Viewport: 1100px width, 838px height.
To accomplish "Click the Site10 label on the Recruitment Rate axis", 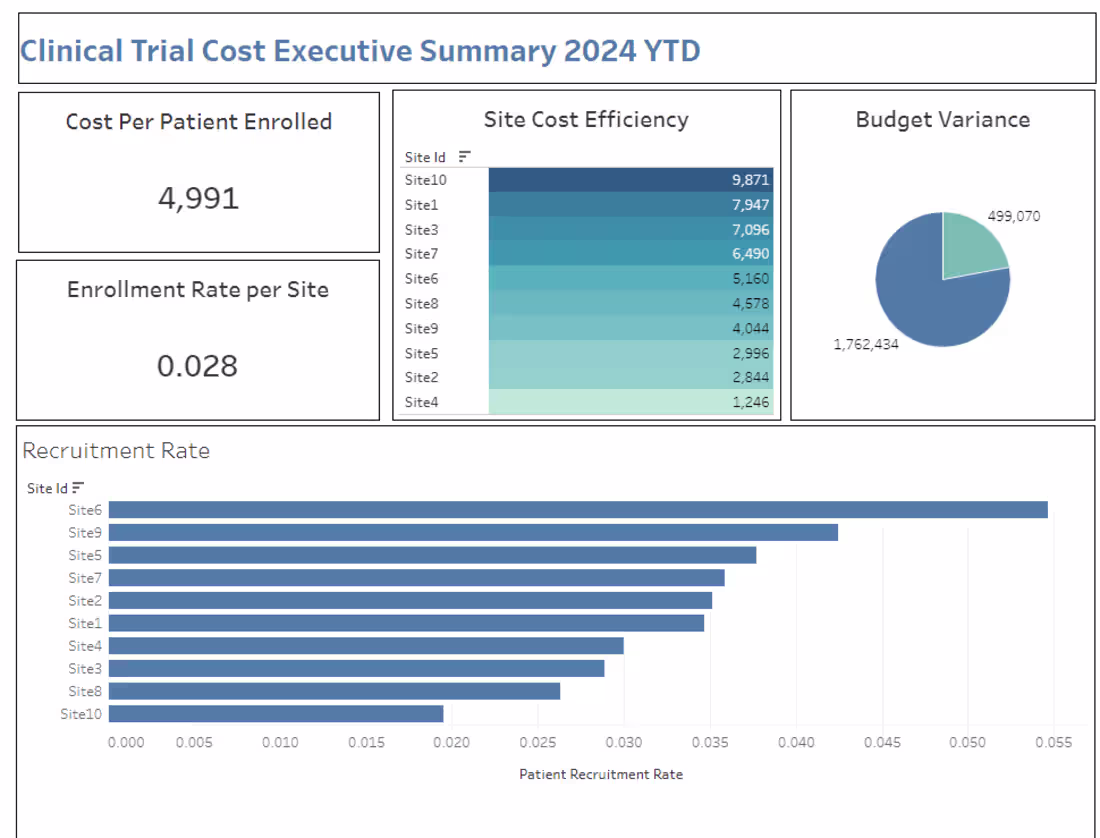I will [80, 713].
